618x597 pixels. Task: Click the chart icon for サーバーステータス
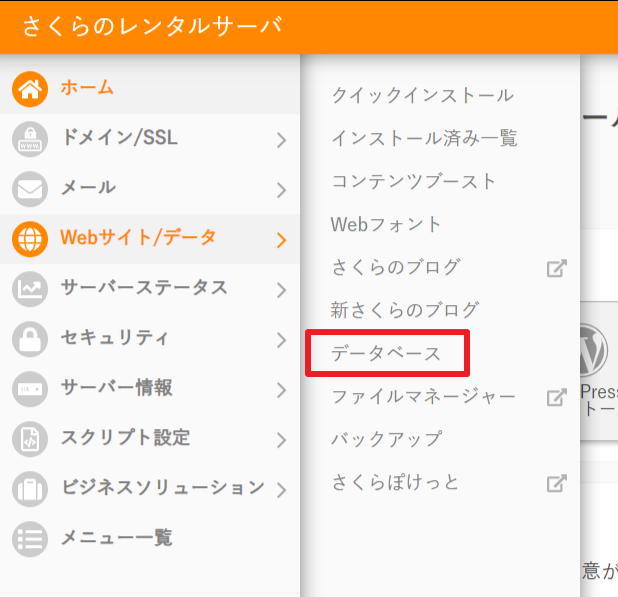[x=30, y=289]
